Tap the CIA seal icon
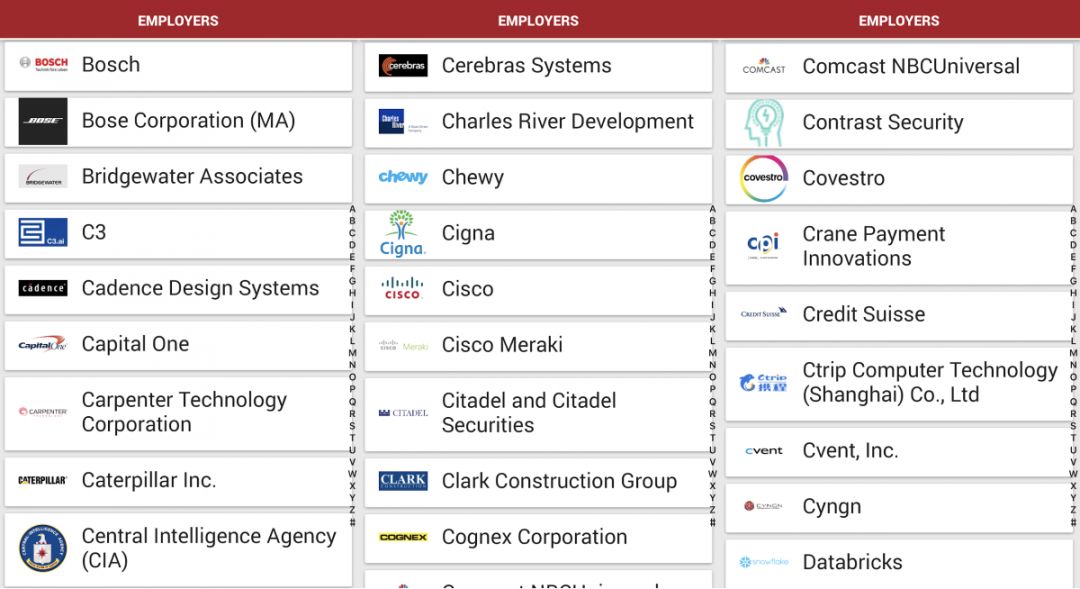 [x=43, y=548]
